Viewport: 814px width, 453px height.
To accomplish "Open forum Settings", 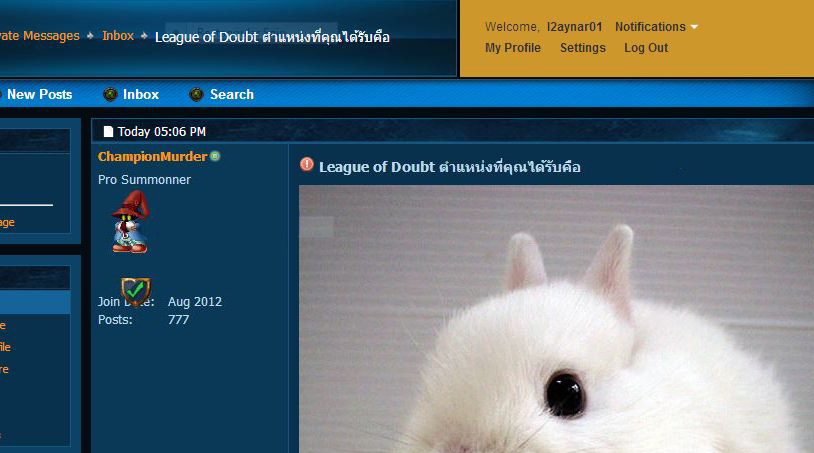I will [582, 48].
